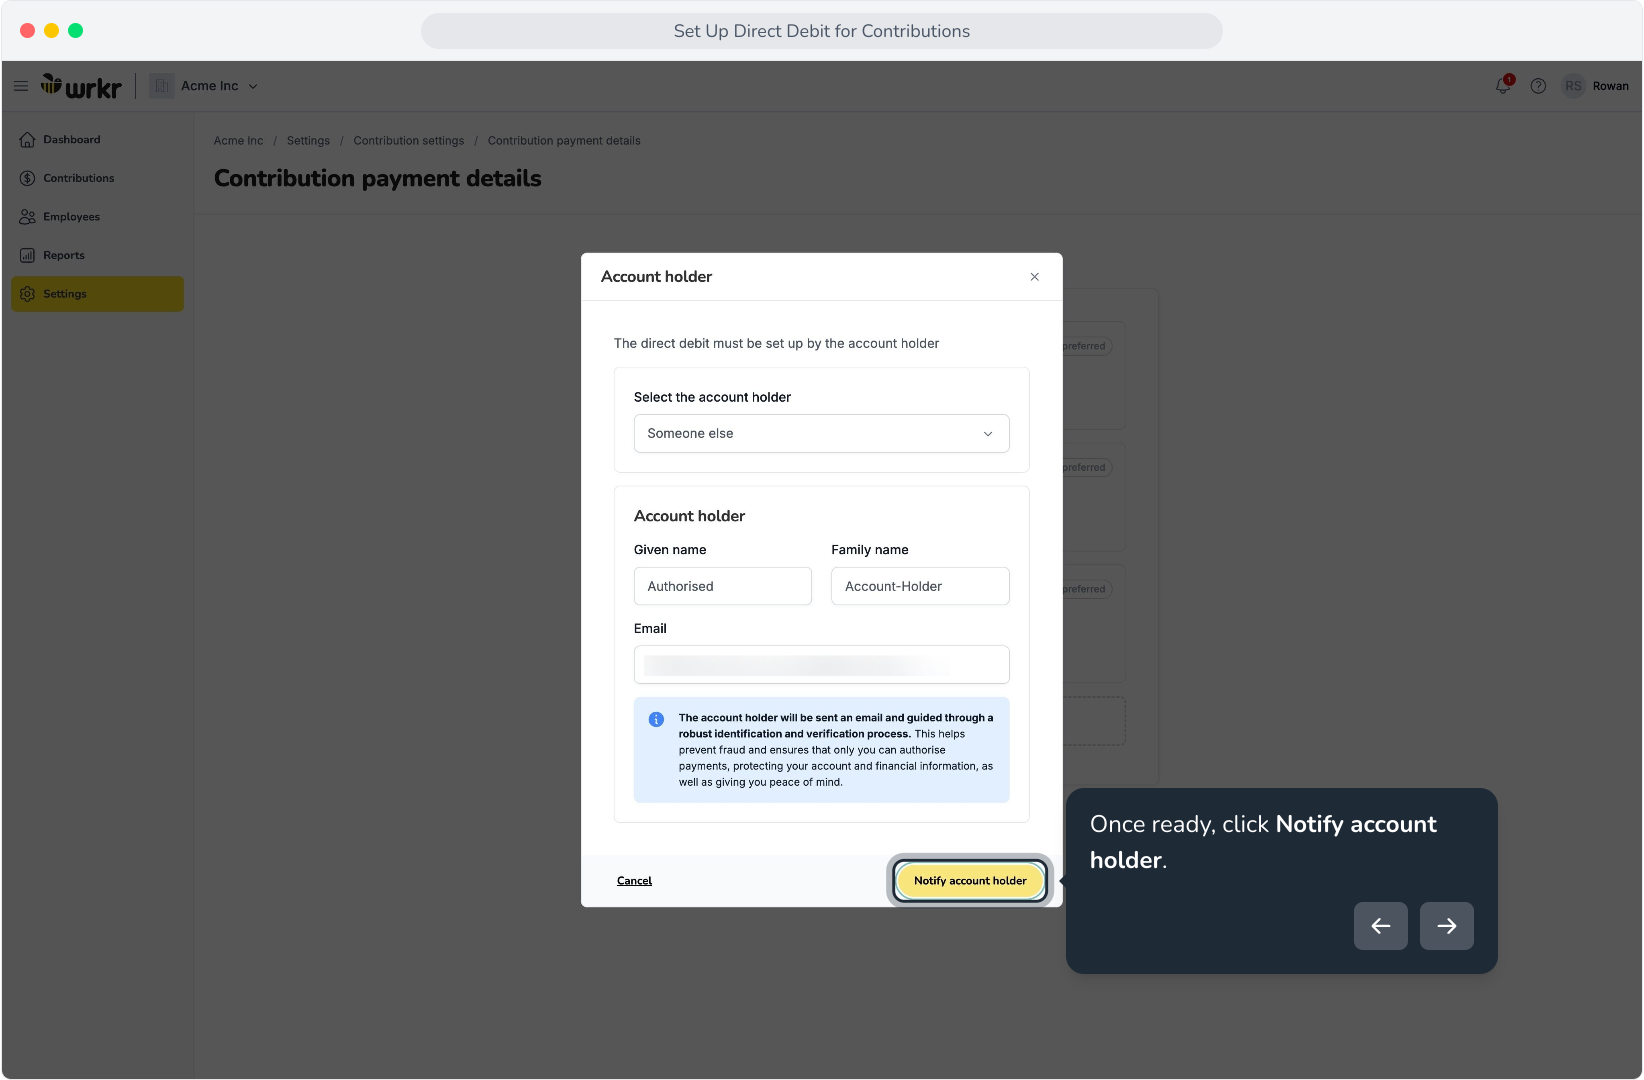Select Settings in sidebar
Viewport: 1644px width, 1080px height.
(x=97, y=294)
